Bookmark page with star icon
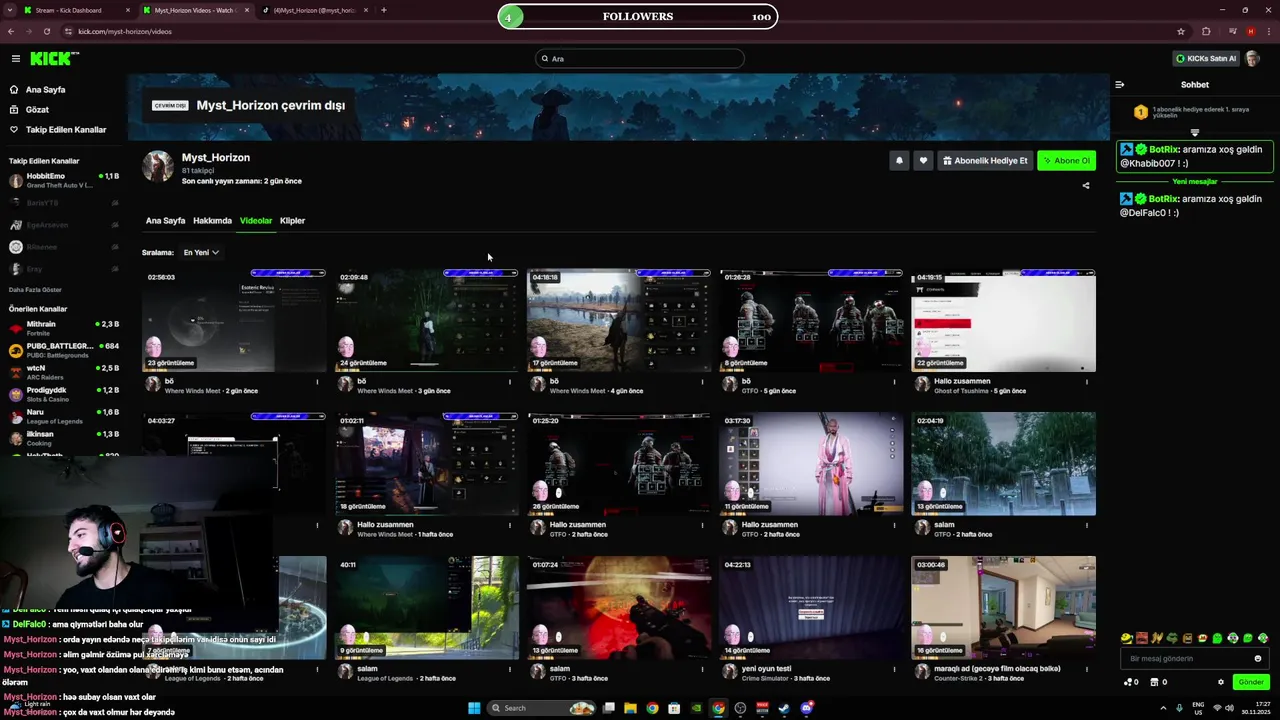1280x720 pixels. coord(1181,31)
